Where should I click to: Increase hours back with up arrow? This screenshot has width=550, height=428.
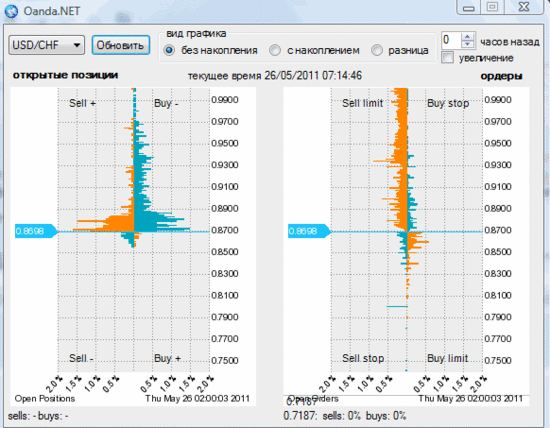(467, 36)
